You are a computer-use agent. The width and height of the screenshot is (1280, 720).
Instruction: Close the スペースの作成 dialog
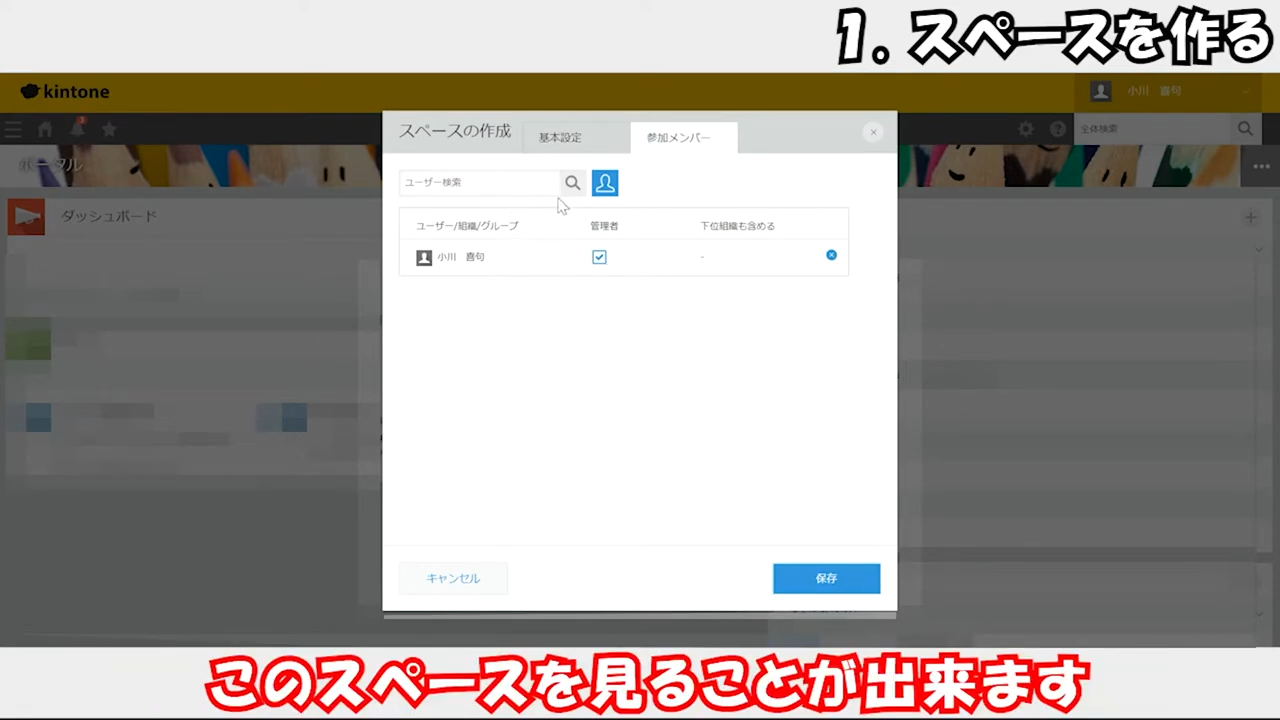(x=873, y=132)
